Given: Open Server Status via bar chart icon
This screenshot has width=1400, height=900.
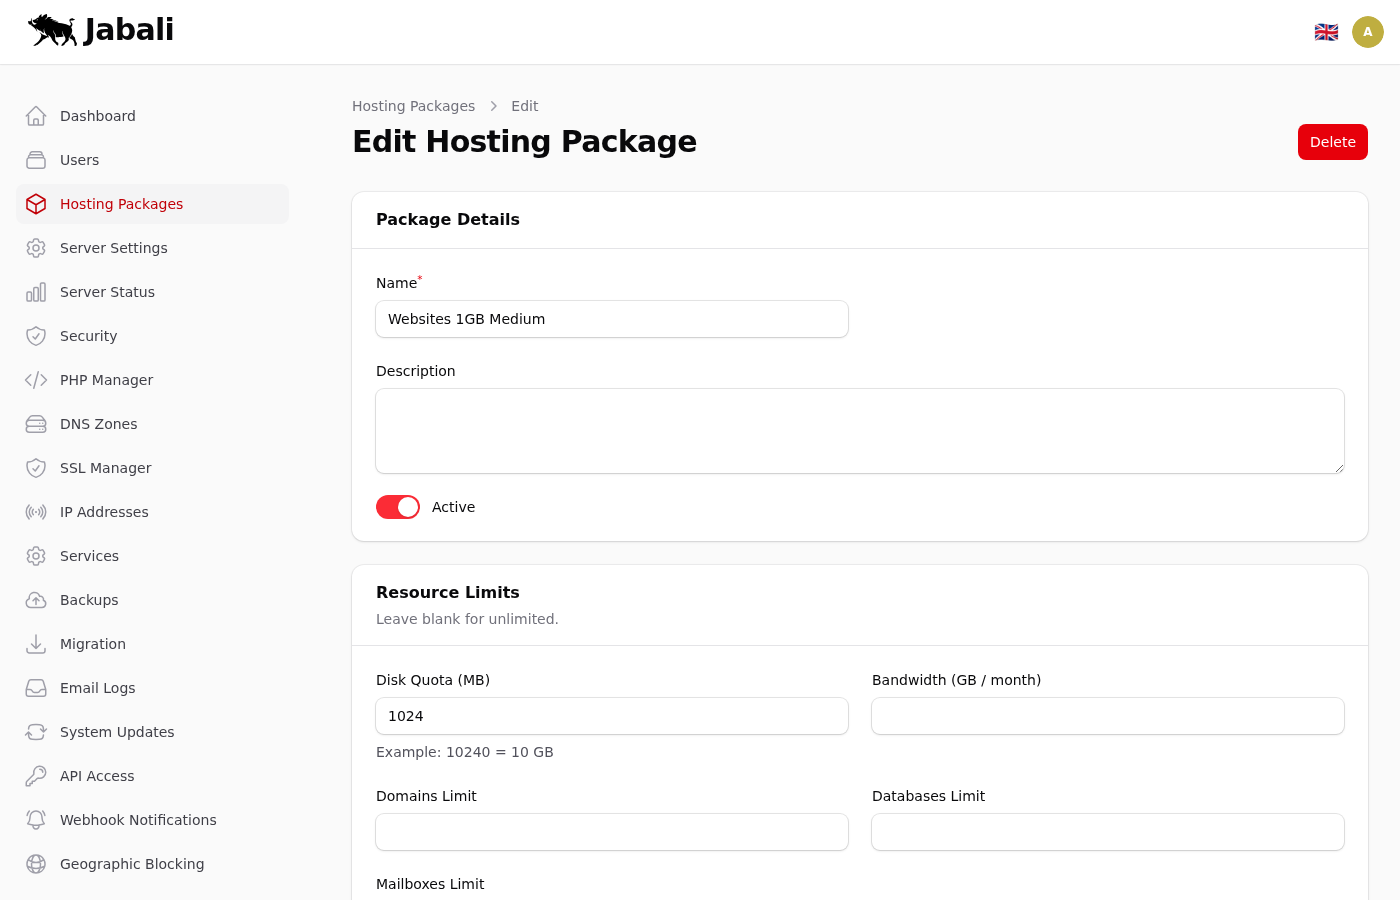Looking at the screenshot, I should tap(36, 292).
